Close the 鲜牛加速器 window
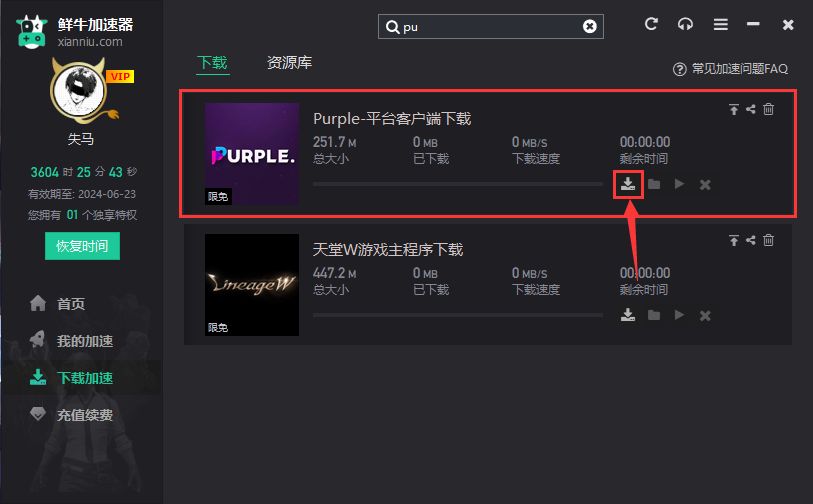Viewport: 813px width, 504px height. (788, 24)
